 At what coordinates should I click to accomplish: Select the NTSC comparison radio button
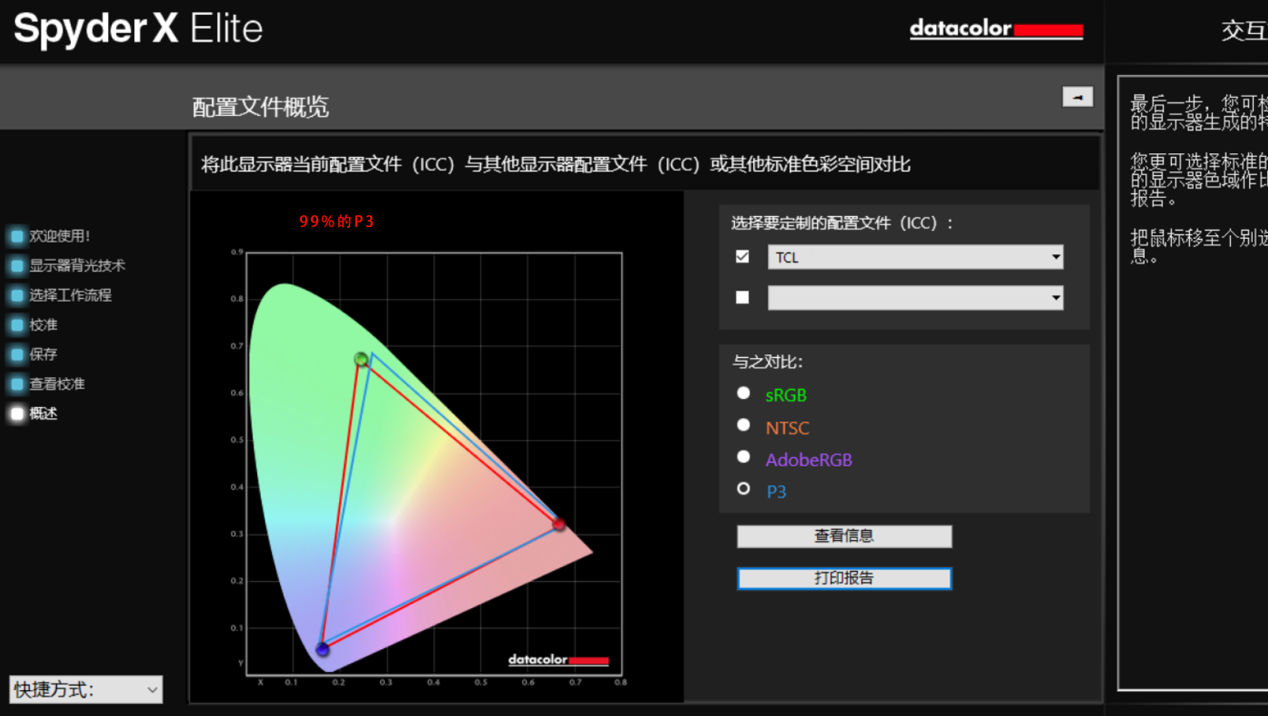point(743,425)
